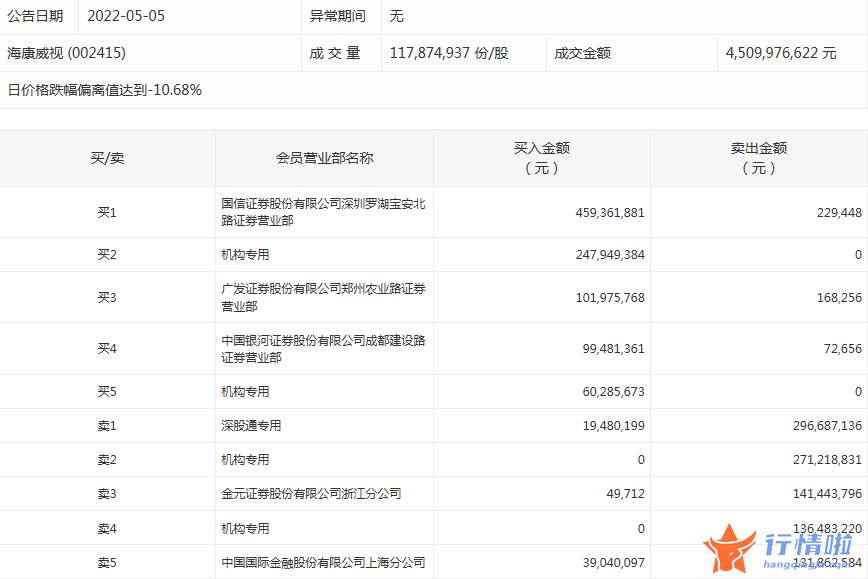Select the 无 value beside 异常期间

tap(396, 16)
